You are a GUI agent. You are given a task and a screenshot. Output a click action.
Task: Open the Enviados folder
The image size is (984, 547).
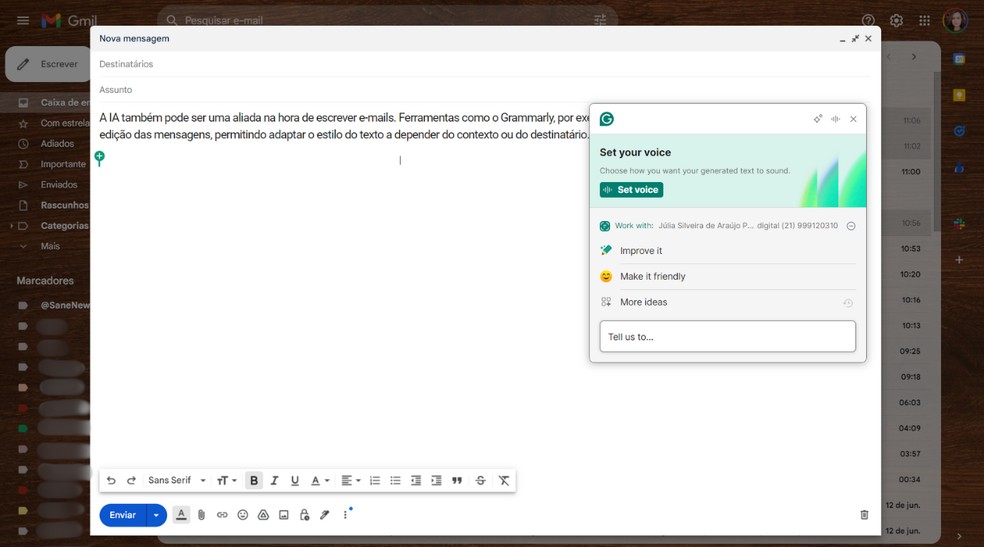[45, 185]
